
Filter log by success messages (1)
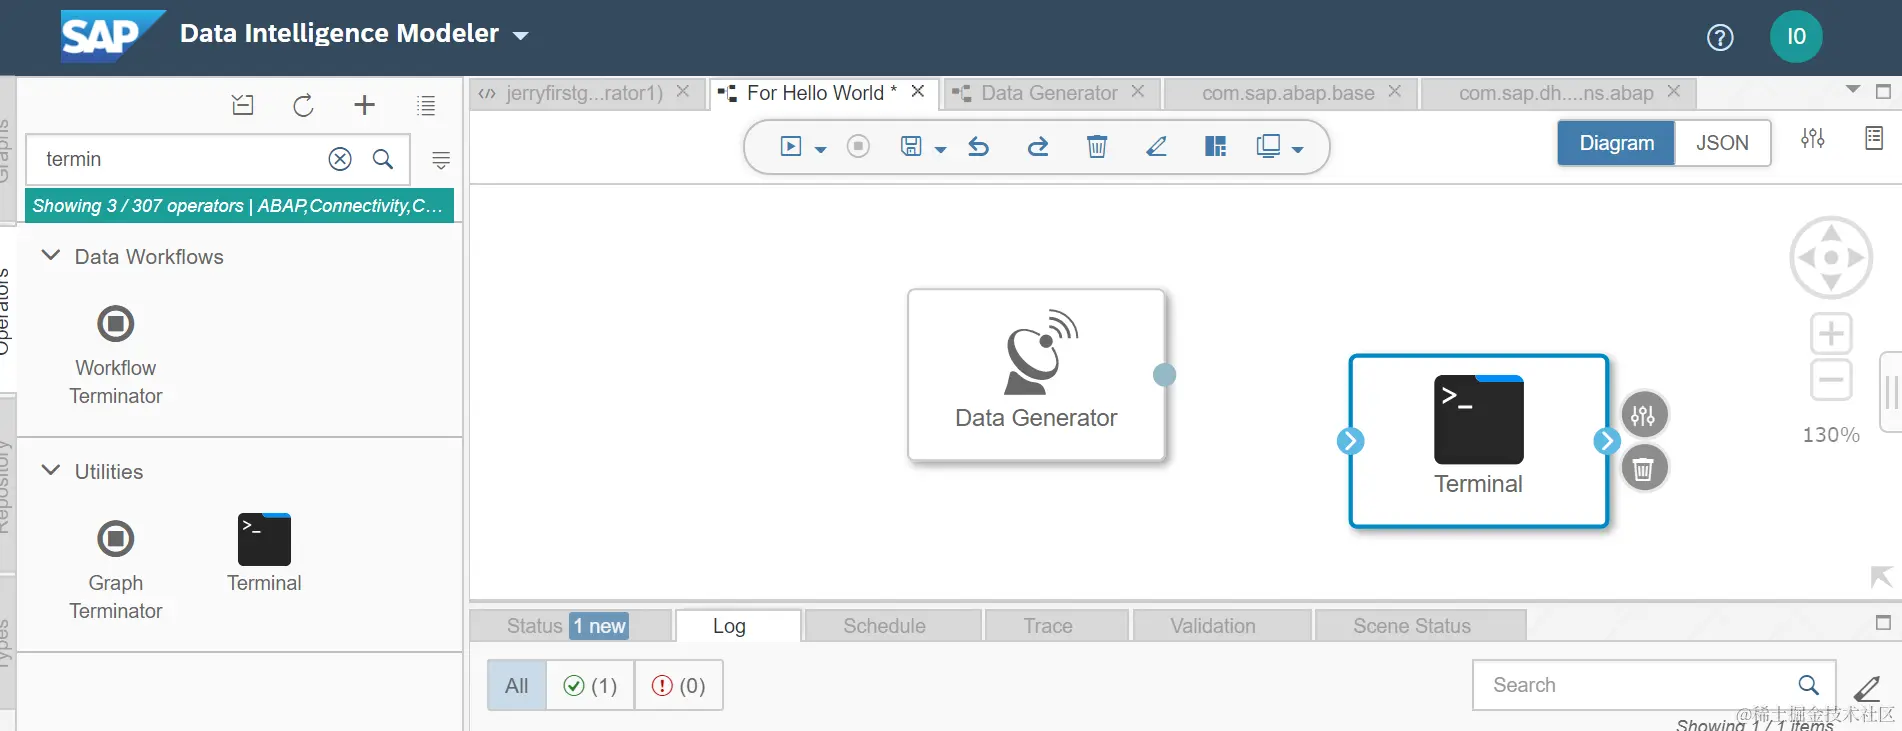590,685
